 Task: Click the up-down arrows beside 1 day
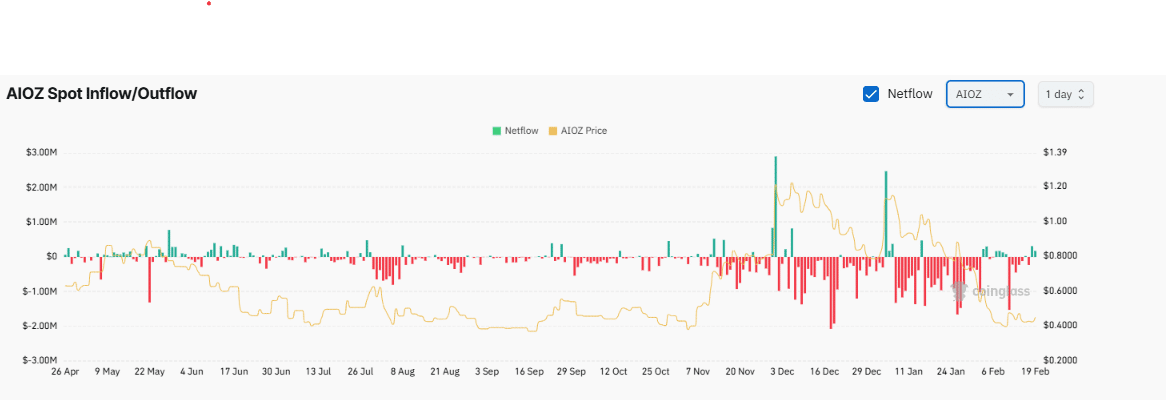point(1080,94)
